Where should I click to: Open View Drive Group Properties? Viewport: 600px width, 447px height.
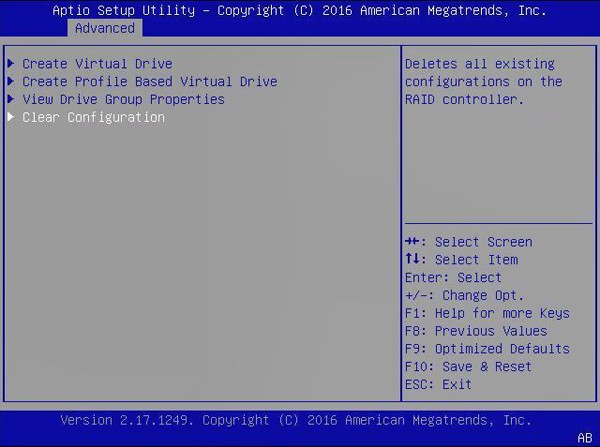[x=123, y=100]
